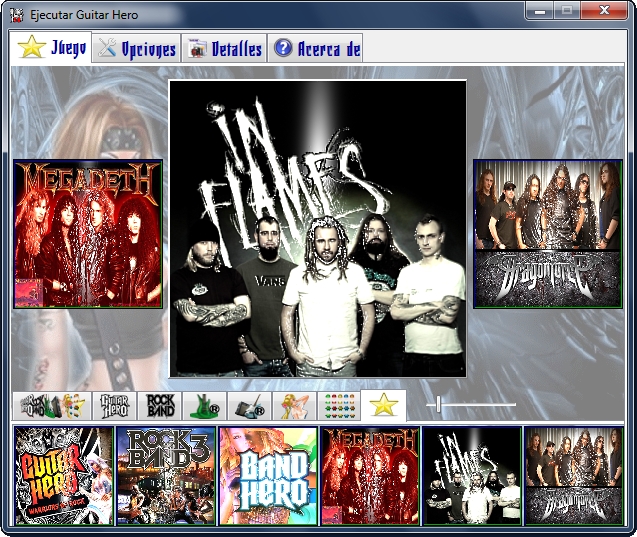Click the thumbnail size slider
Viewport: 637px width, 537px height.
click(438, 405)
